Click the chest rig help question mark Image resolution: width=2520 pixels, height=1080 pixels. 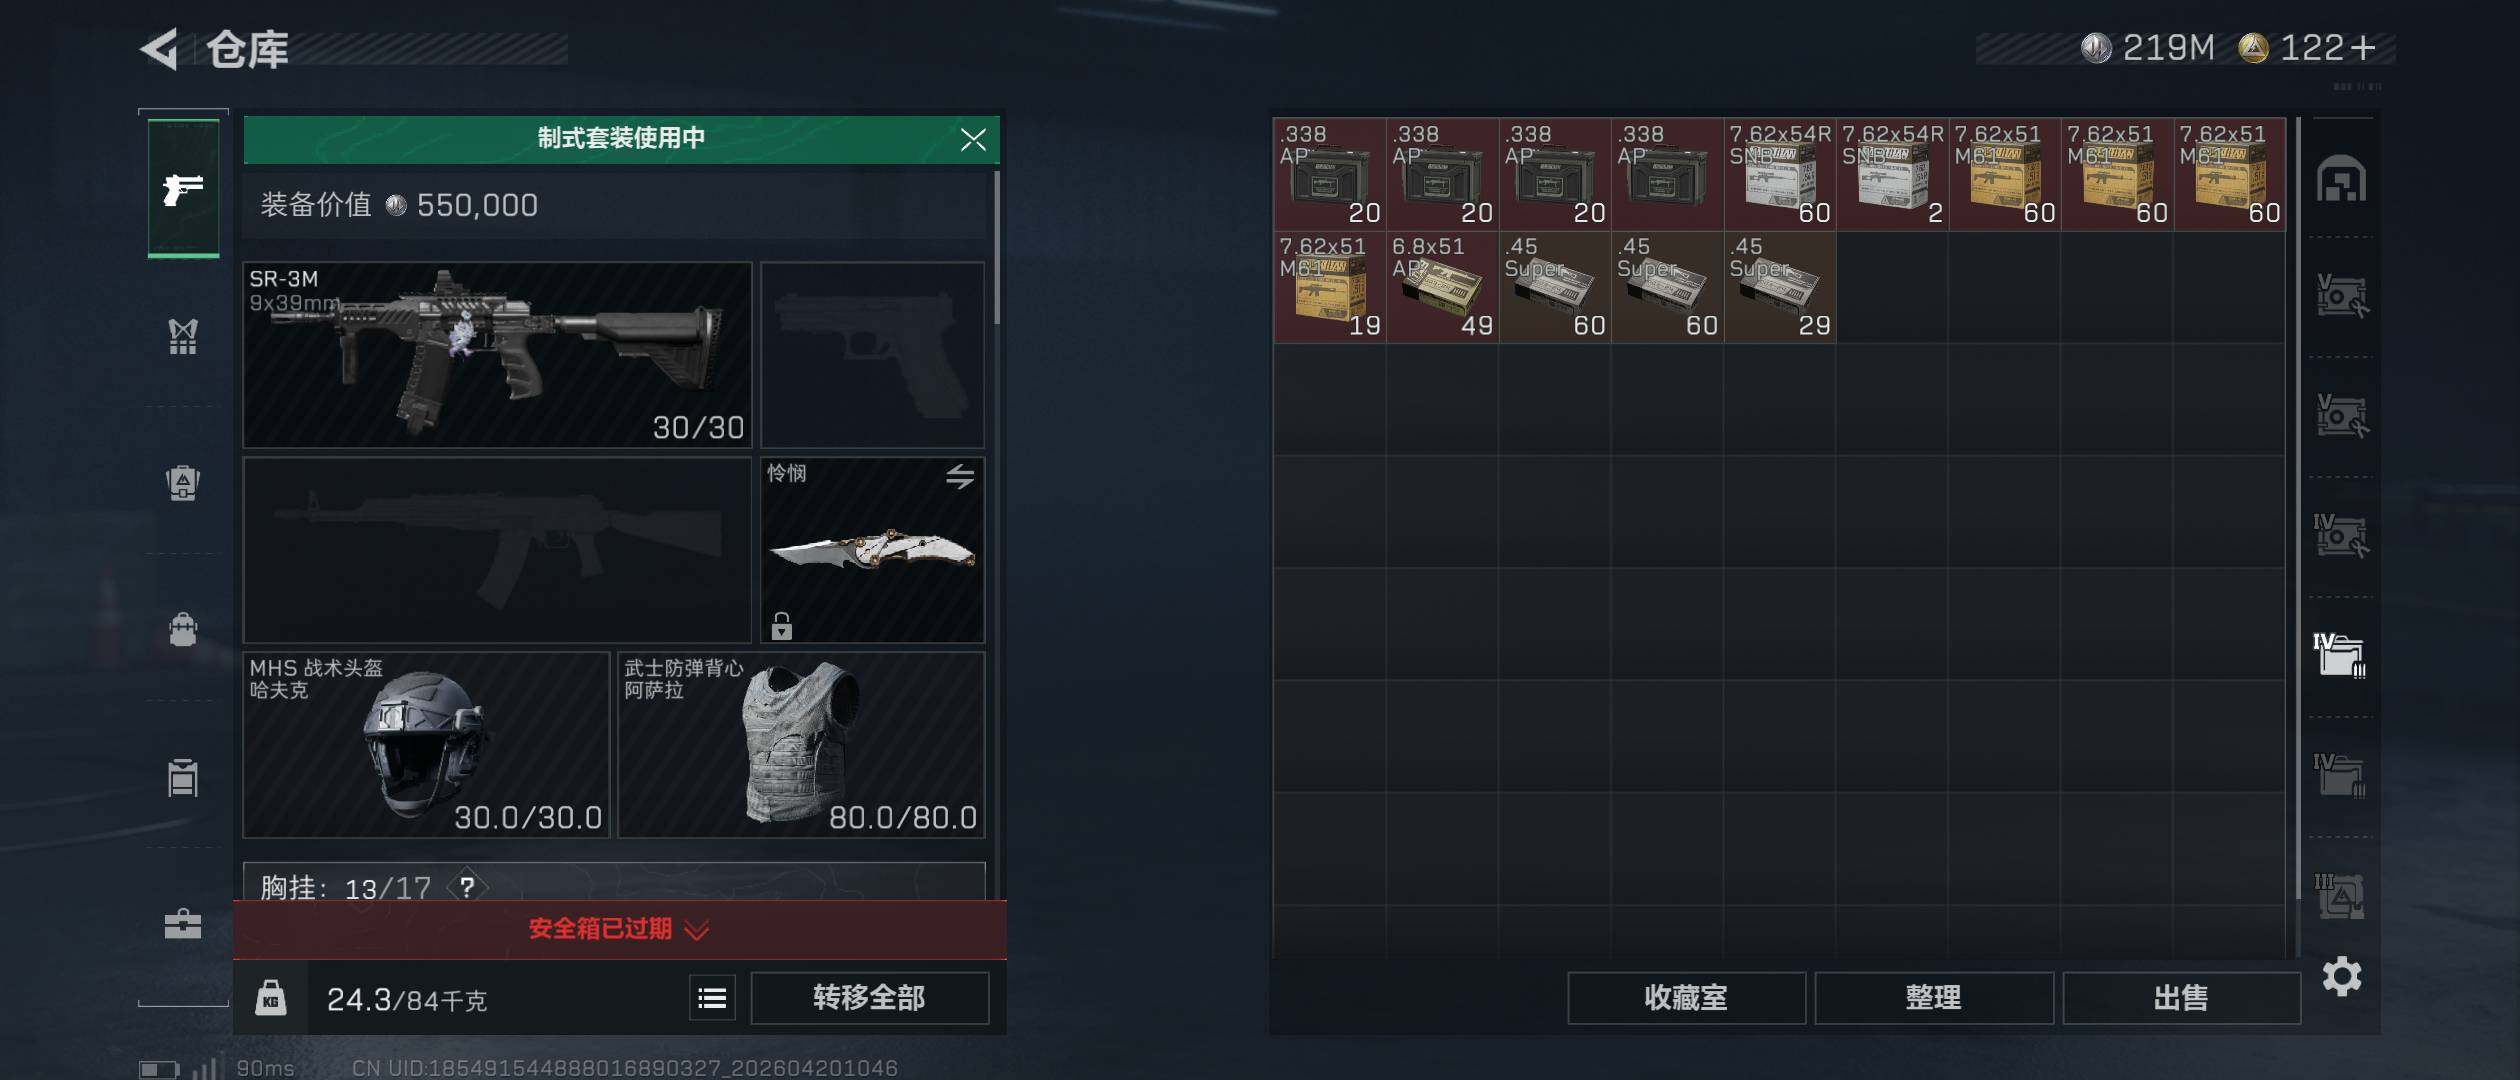point(467,887)
